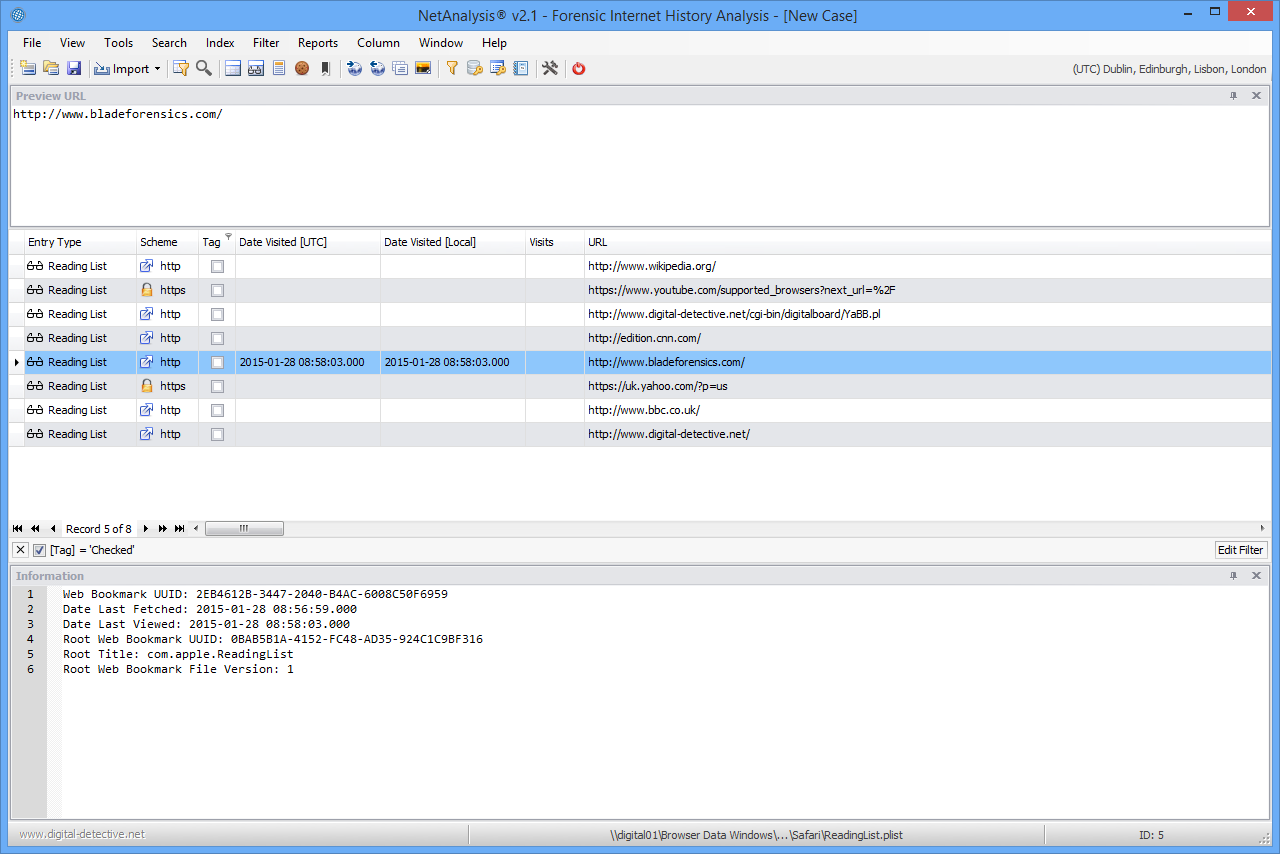The image size is (1280, 854).
Task: Open the Import dropdown arrow
Action: (x=158, y=69)
